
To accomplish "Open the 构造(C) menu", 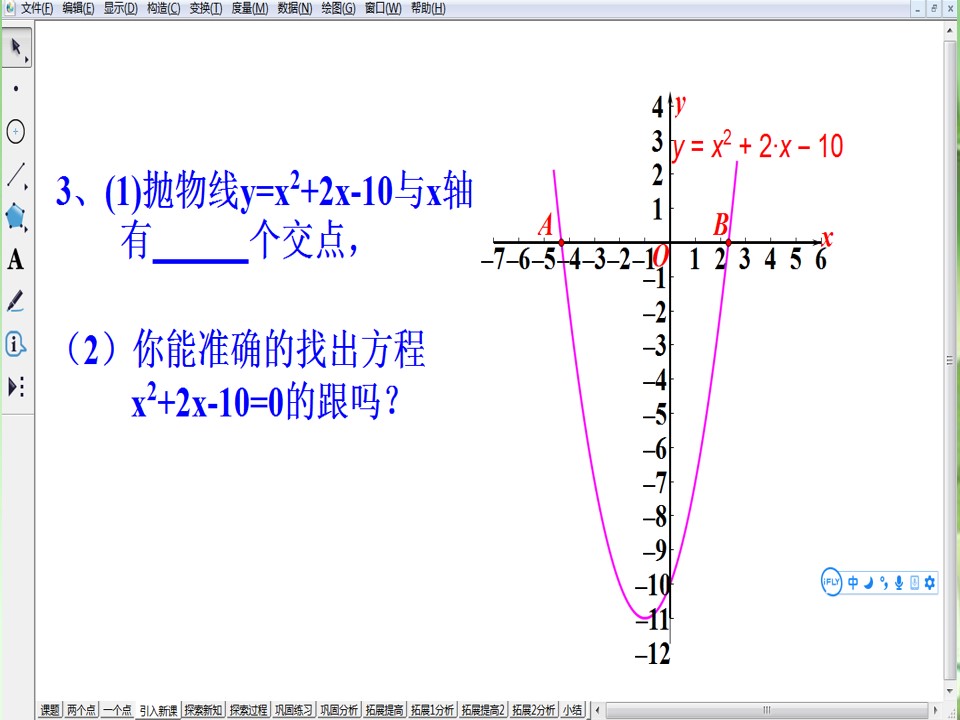I will point(163,9).
